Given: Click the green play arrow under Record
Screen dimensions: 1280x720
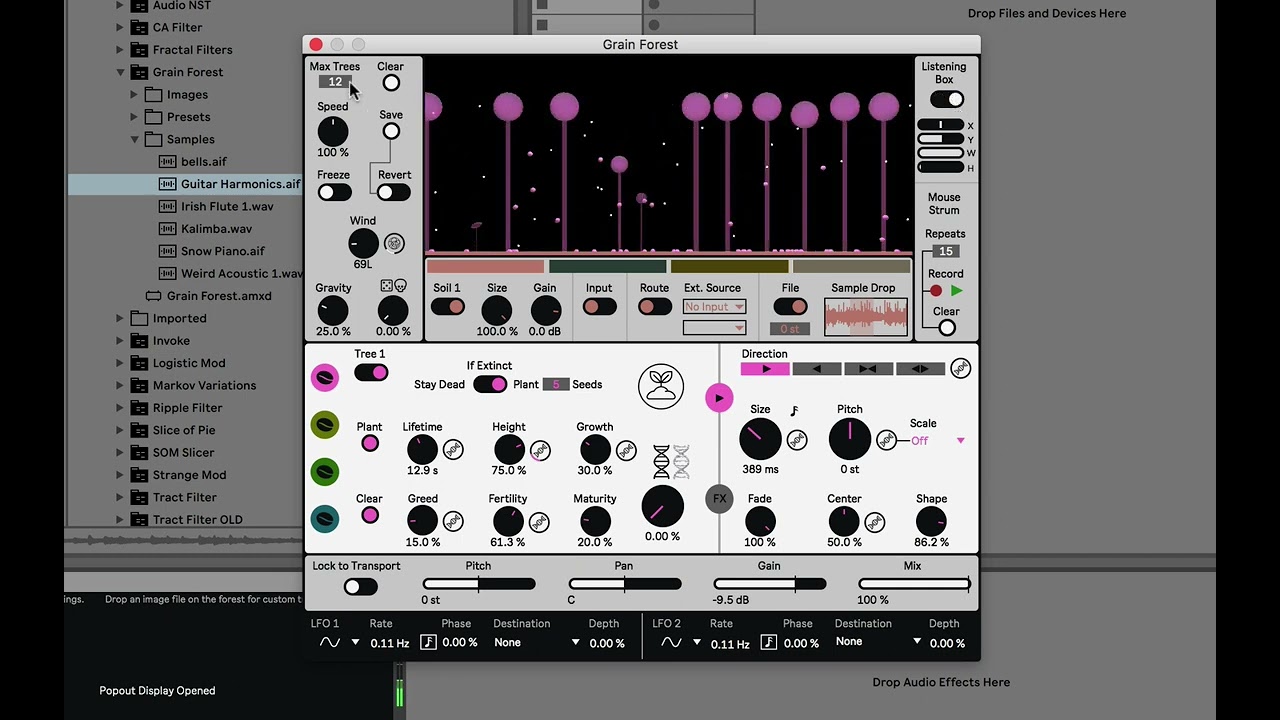Looking at the screenshot, I should pos(956,291).
